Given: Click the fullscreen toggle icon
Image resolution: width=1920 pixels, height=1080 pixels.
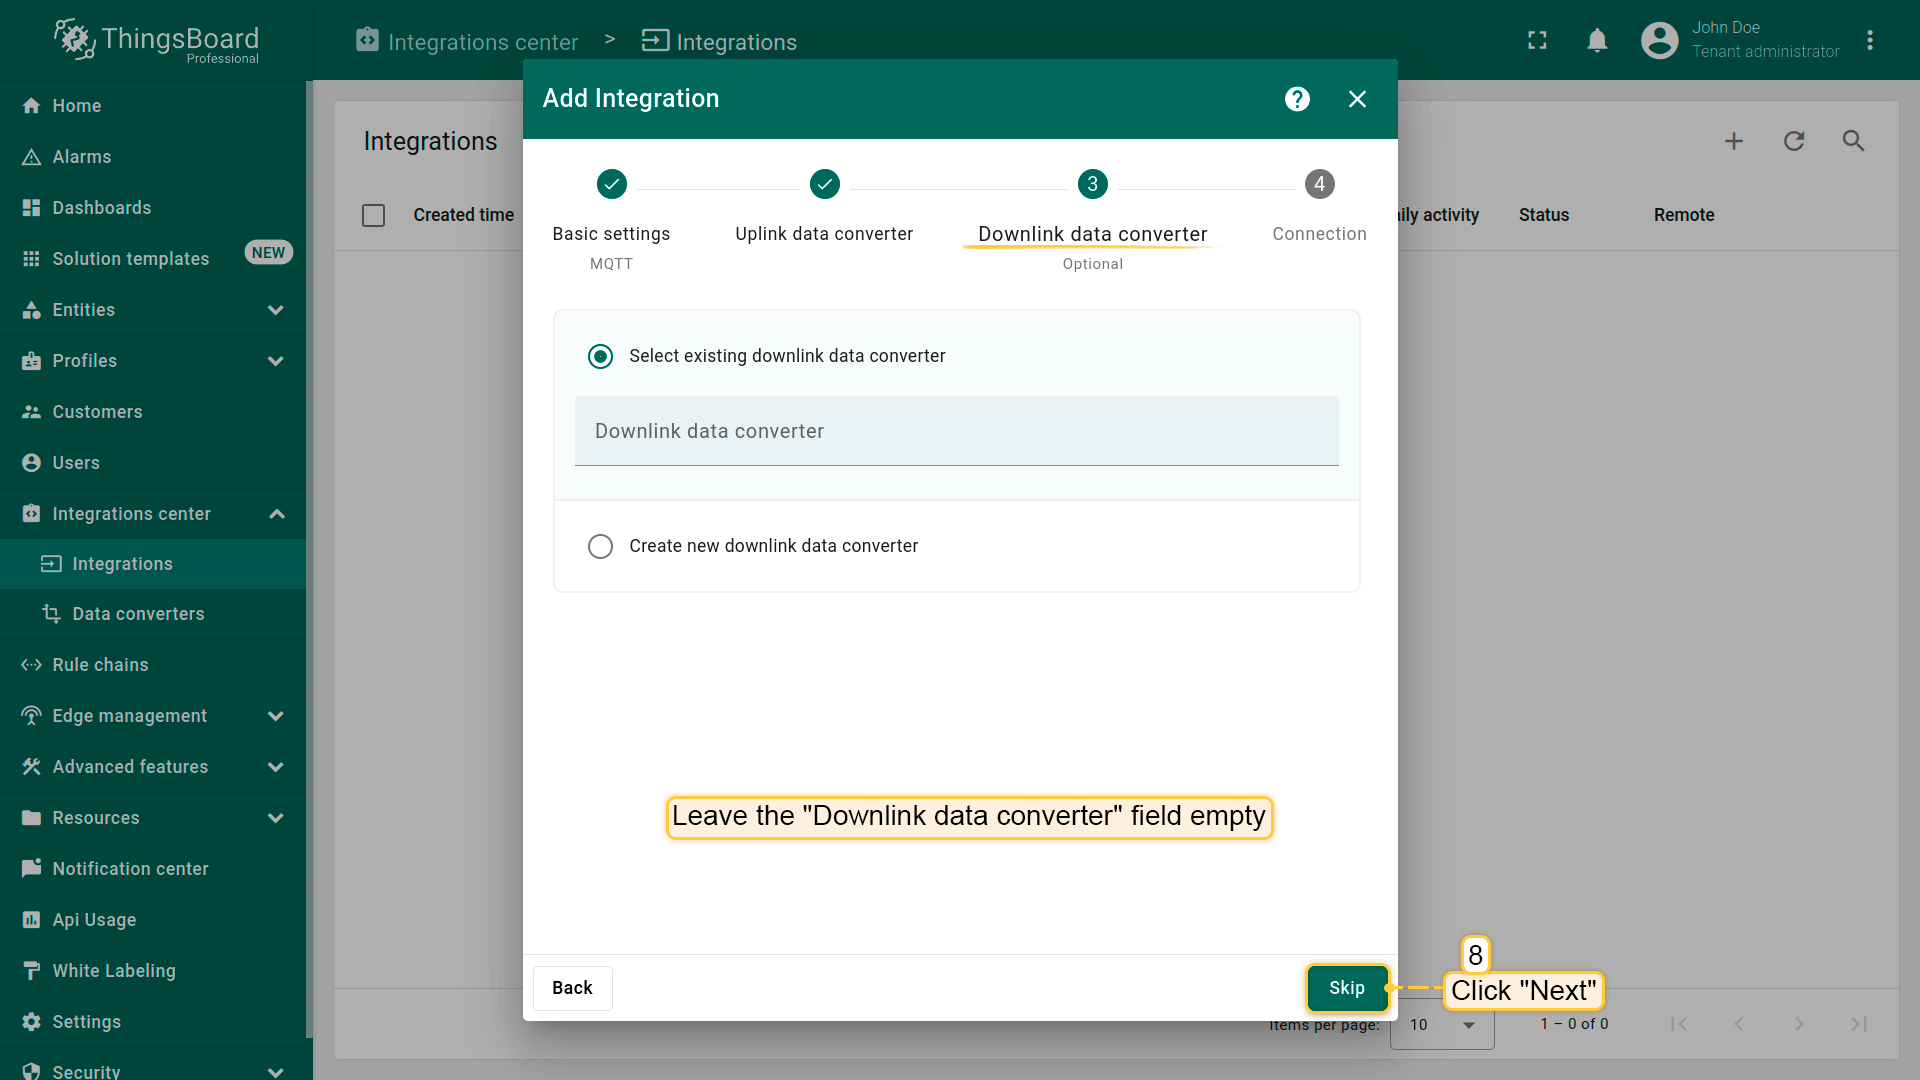Looking at the screenshot, I should [1537, 40].
